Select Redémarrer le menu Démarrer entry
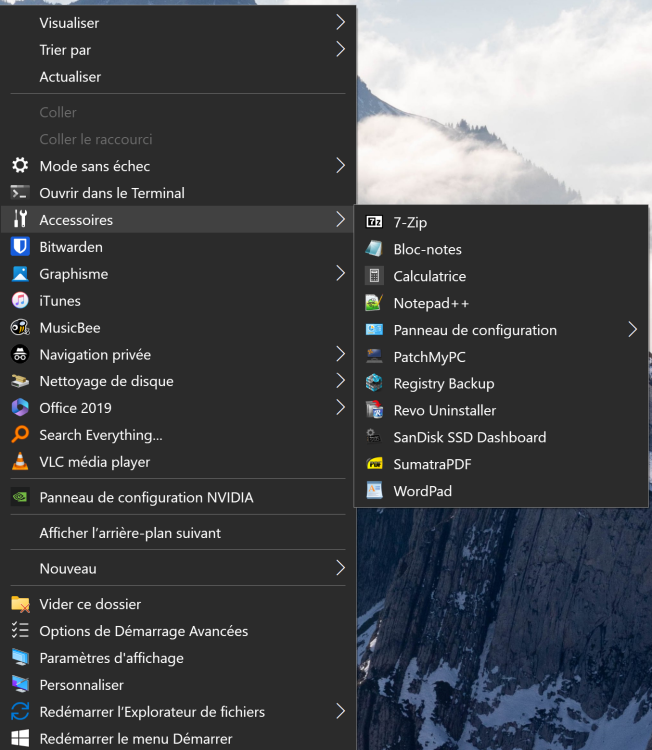This screenshot has width=652, height=750. click(x=178, y=739)
